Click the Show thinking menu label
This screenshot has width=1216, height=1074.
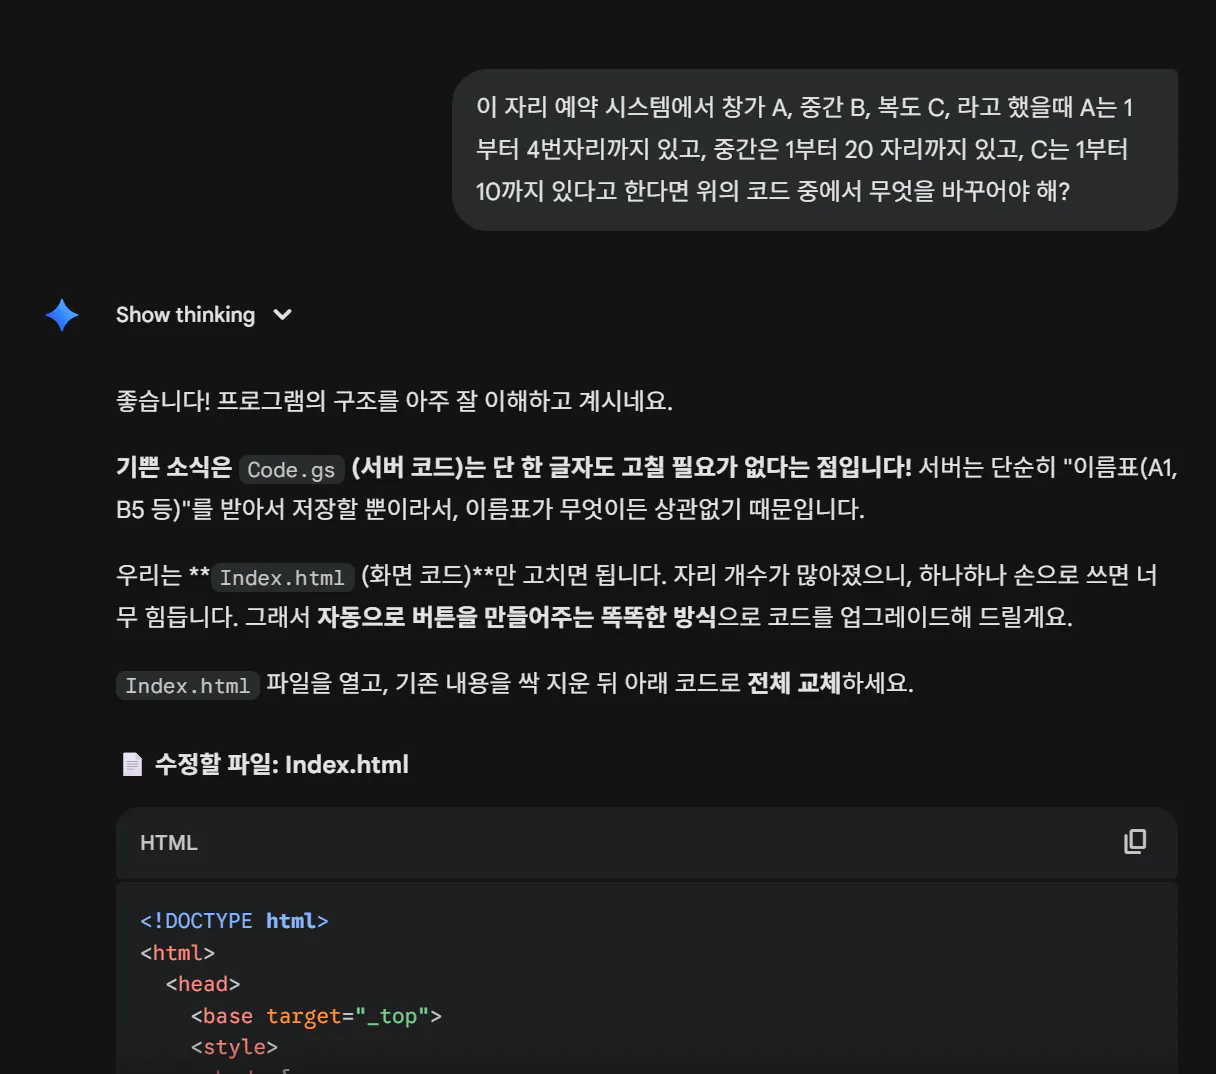184,315
